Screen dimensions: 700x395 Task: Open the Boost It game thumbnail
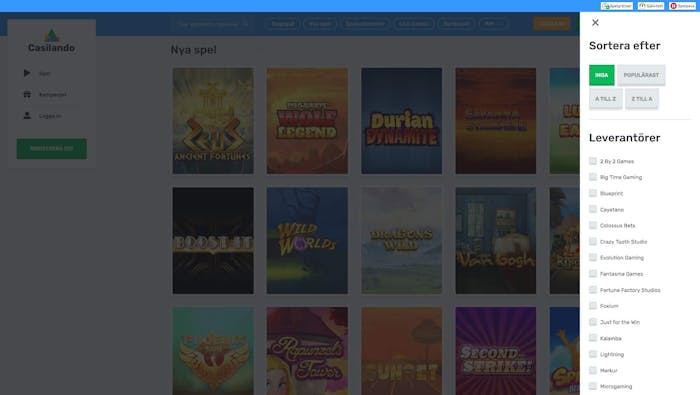point(213,241)
